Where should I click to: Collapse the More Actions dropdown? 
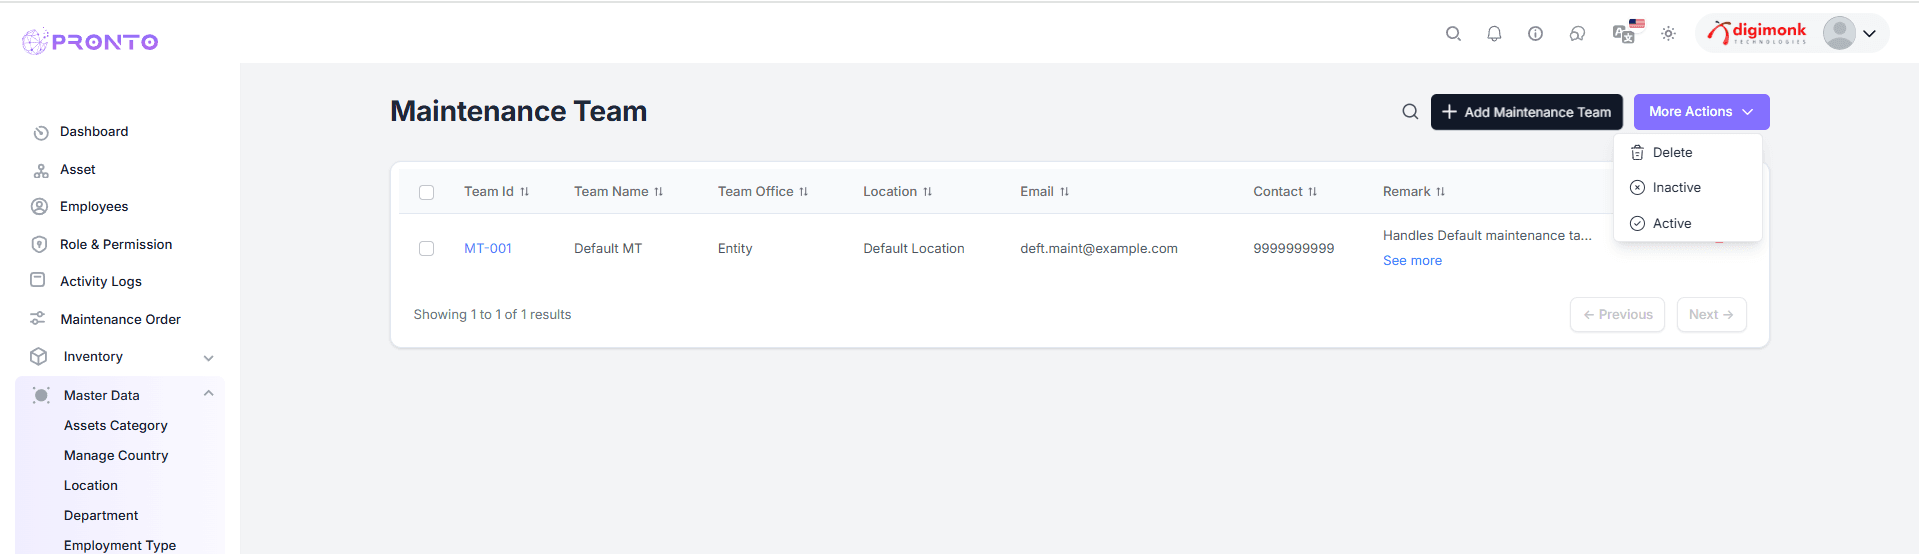1700,112
